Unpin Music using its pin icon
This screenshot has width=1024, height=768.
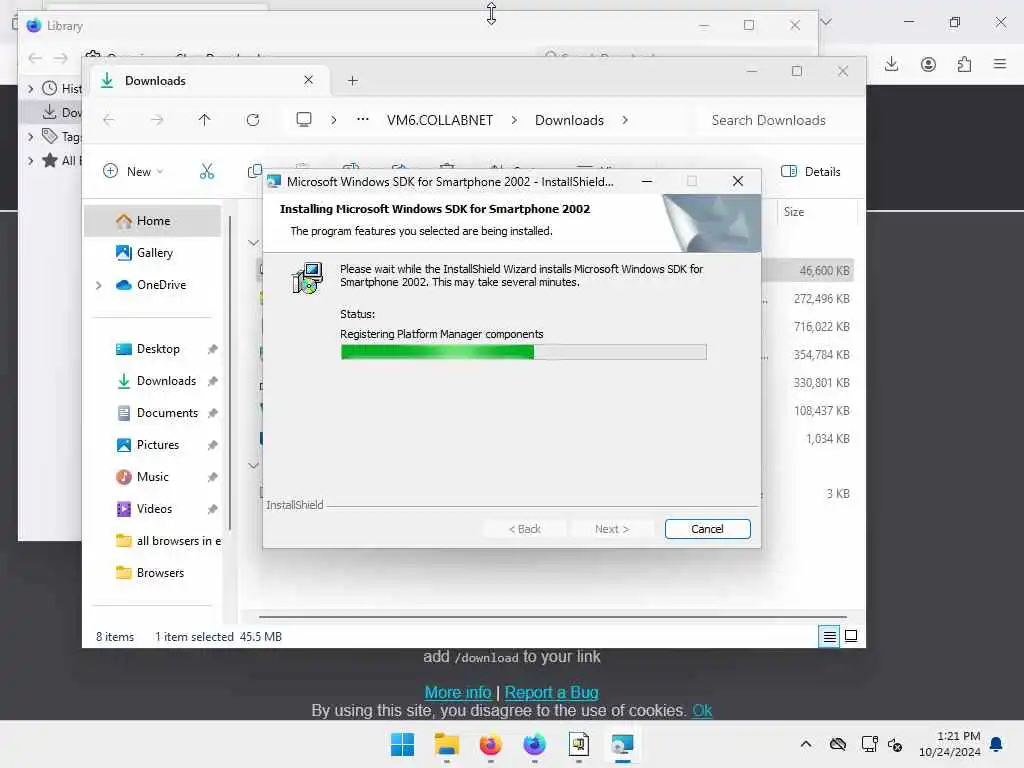pos(212,477)
